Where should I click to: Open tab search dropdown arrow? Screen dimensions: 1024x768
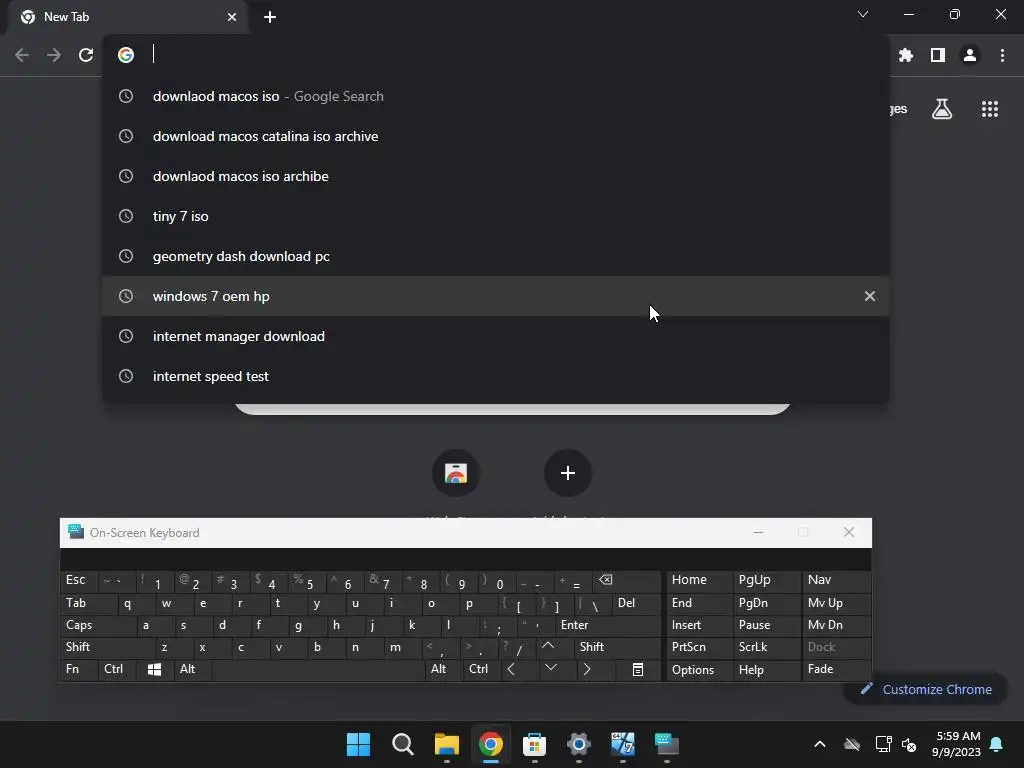(x=863, y=14)
